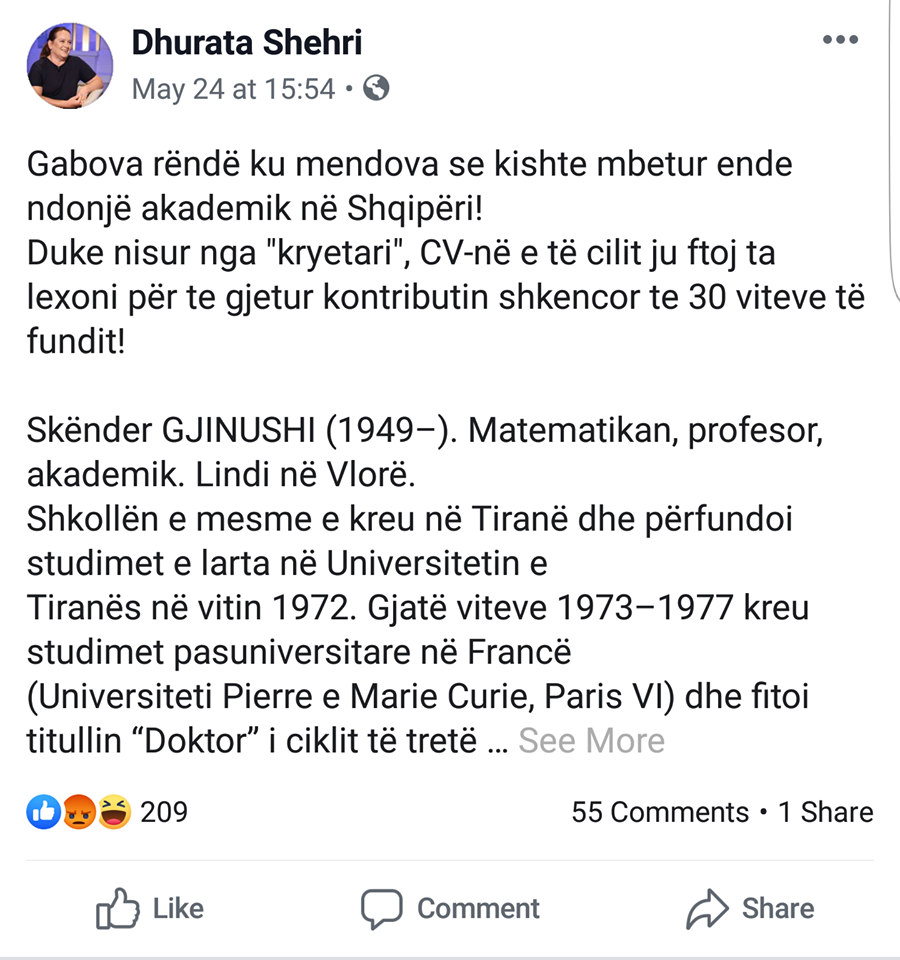Show the list of 209 reactions
This screenshot has width=900, height=960.
pyautogui.click(x=164, y=812)
